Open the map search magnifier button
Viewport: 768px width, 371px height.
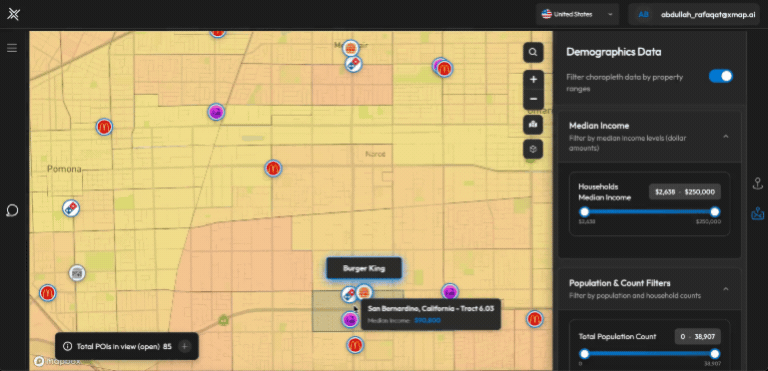(533, 52)
